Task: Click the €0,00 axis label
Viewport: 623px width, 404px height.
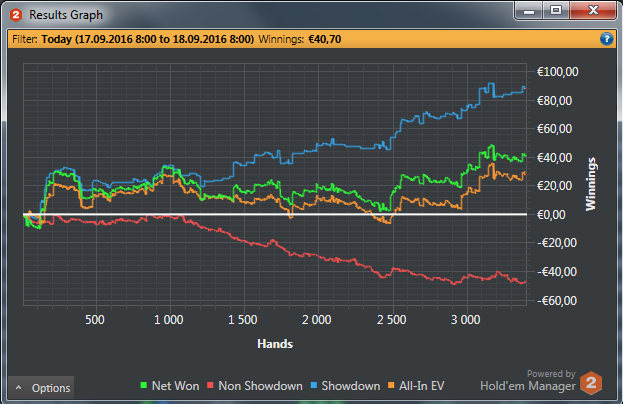Action: click(551, 215)
